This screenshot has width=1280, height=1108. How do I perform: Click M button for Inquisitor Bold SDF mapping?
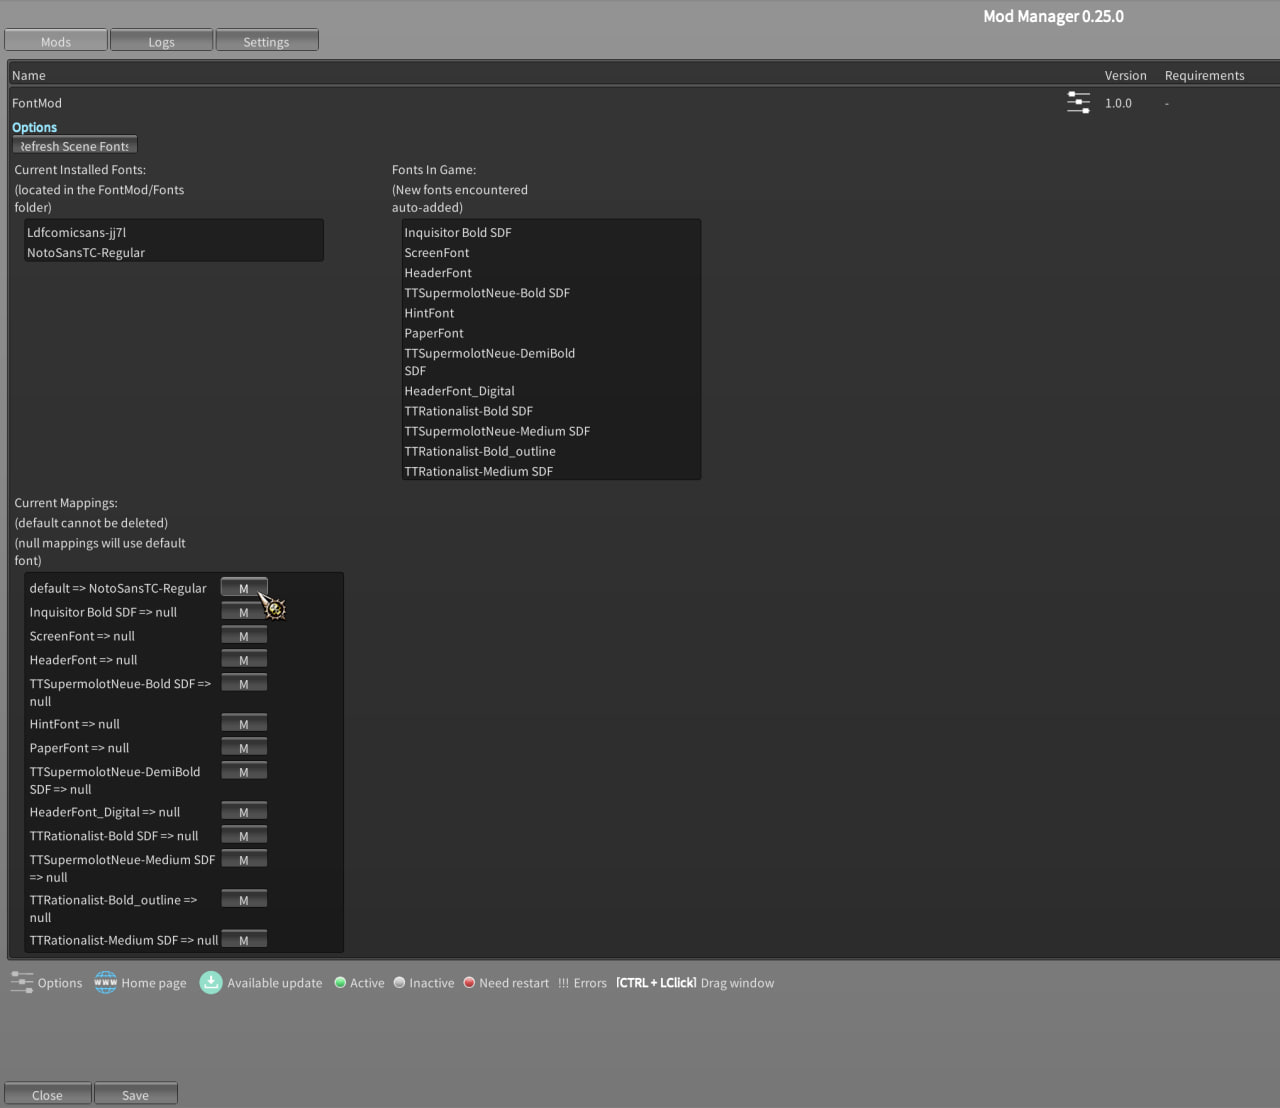[x=244, y=612]
